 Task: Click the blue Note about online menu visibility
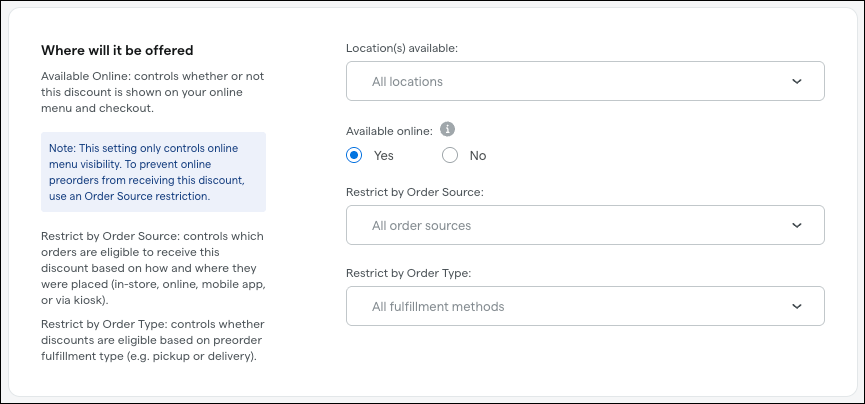click(x=153, y=172)
